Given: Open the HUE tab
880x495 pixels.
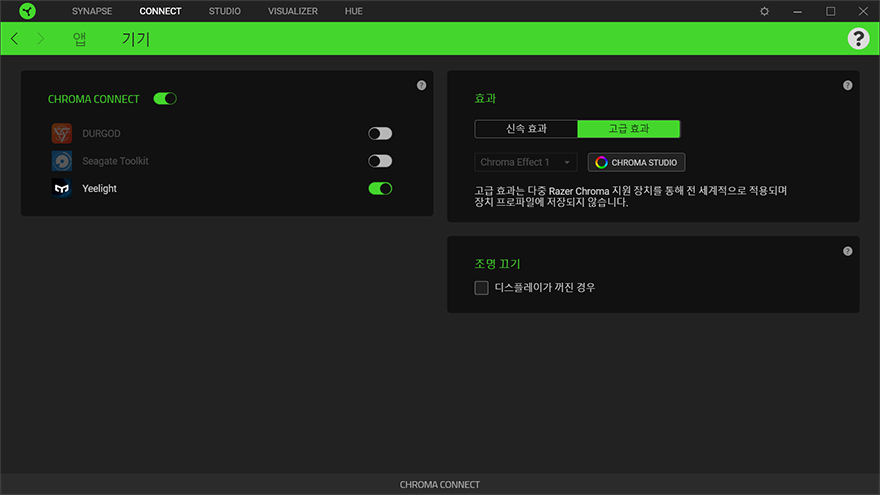Looking at the screenshot, I should [x=354, y=11].
